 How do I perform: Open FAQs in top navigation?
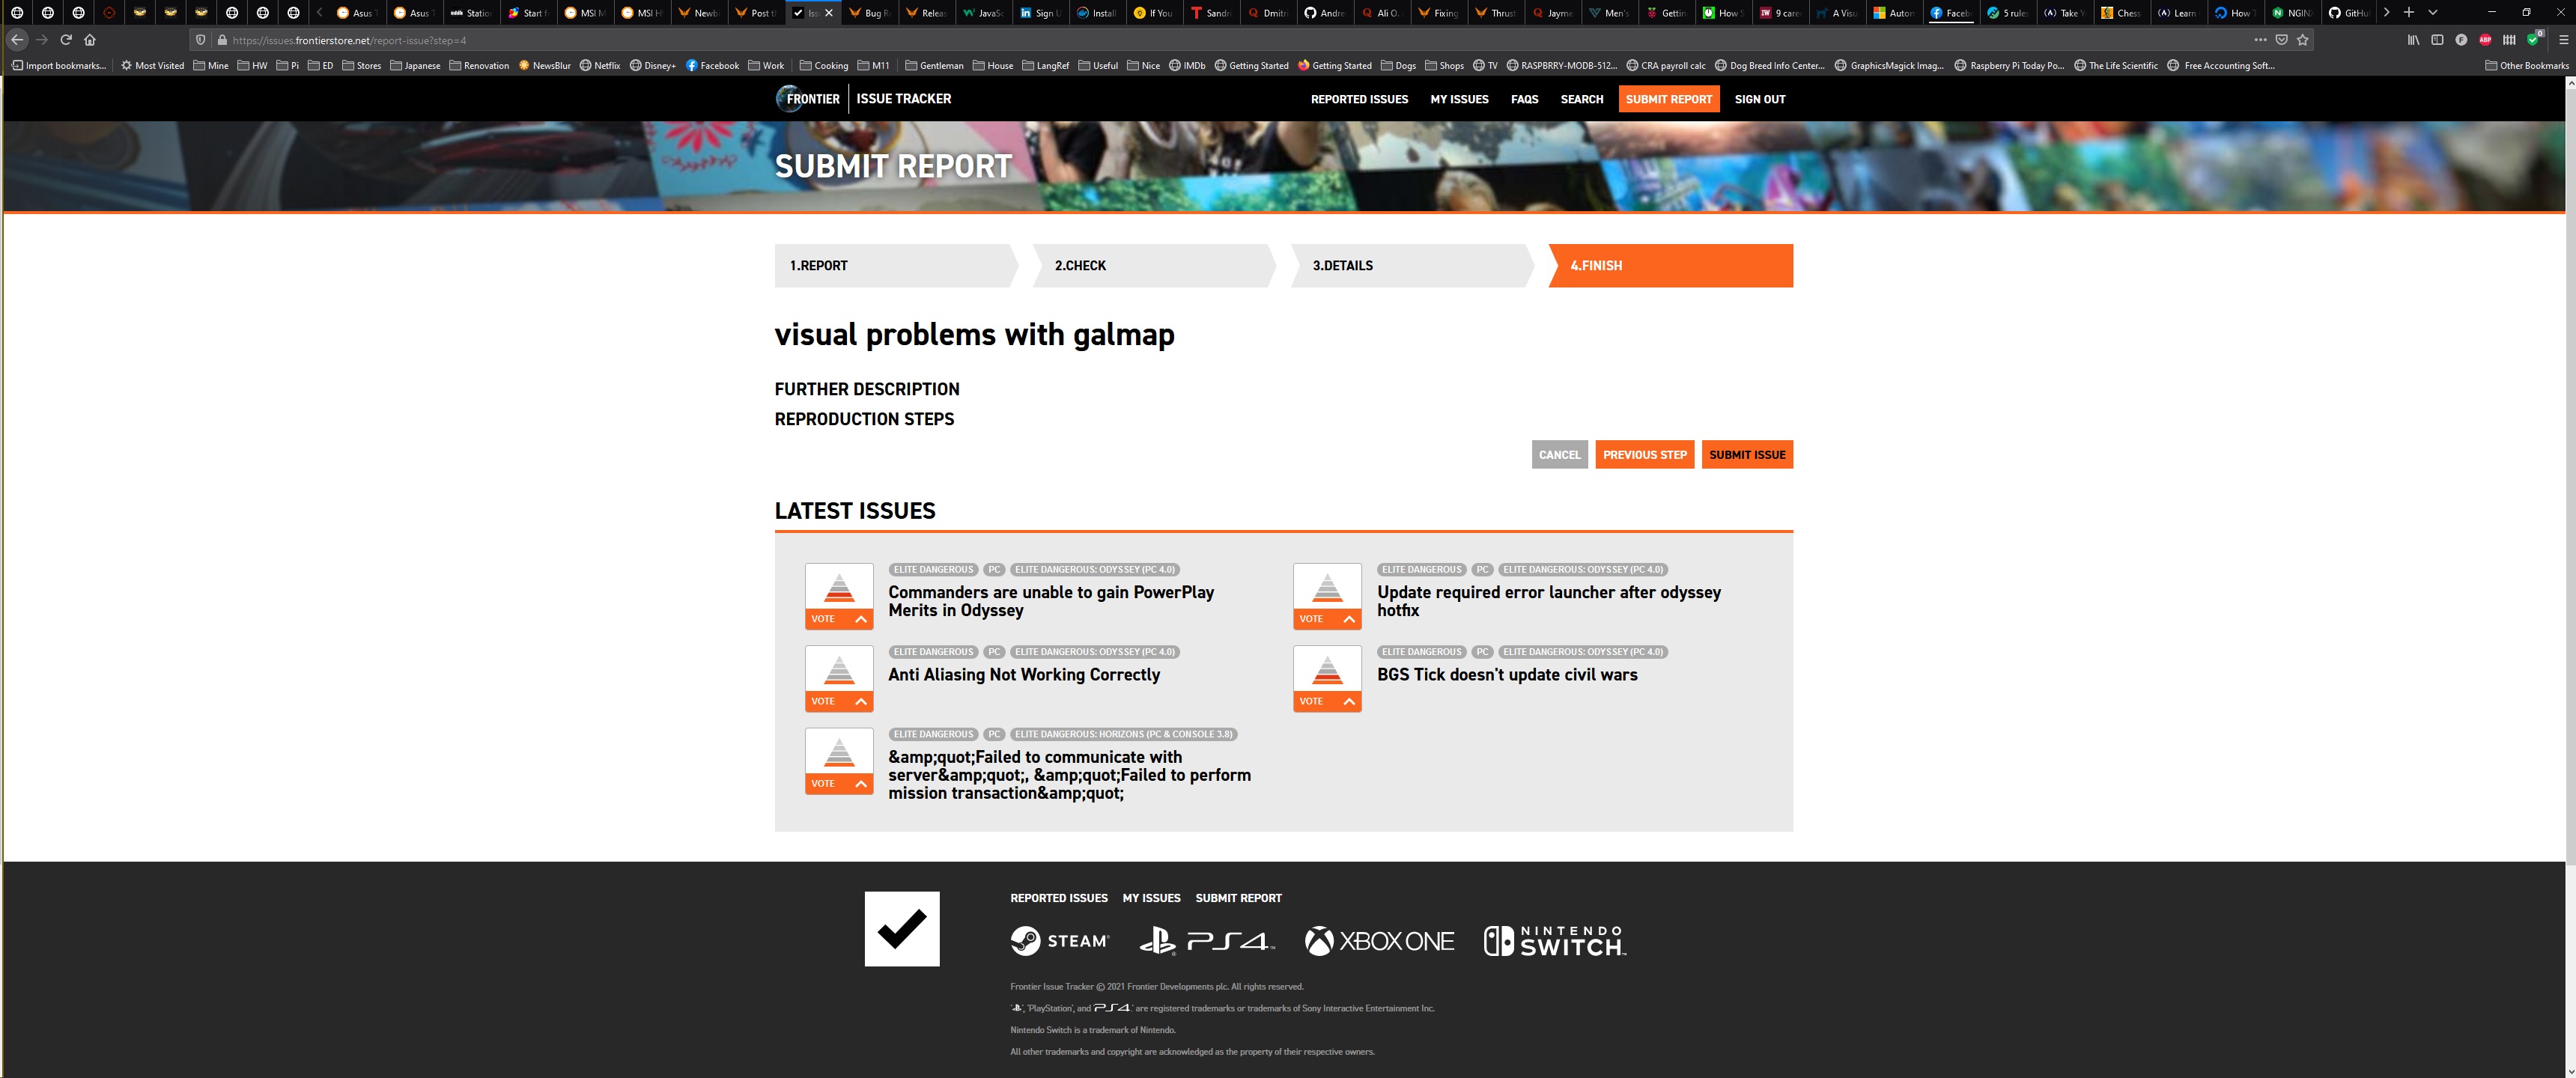1524,99
